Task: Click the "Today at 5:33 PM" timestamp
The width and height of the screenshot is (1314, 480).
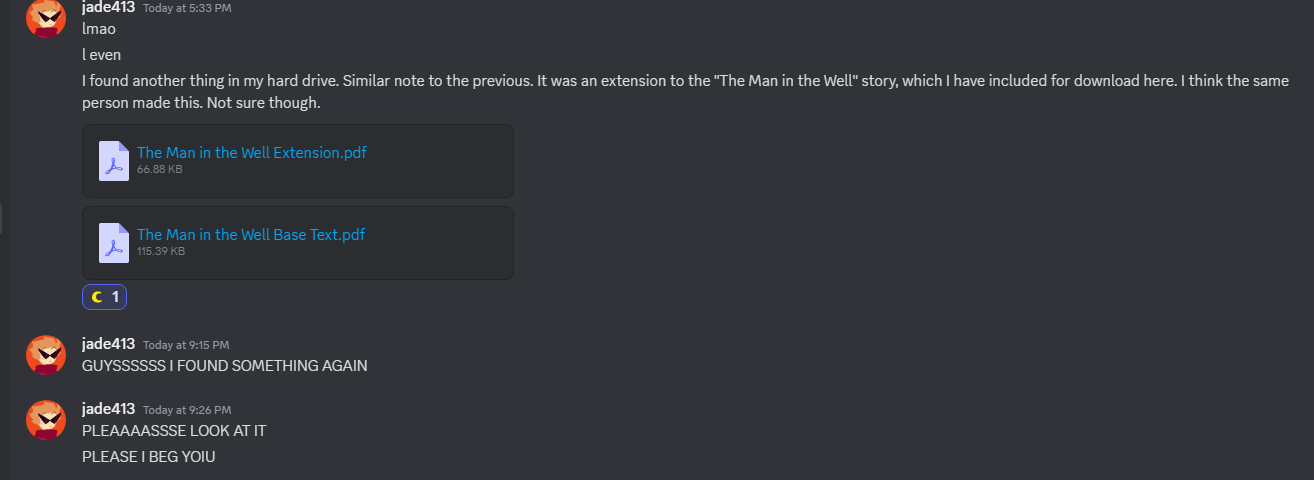Action: [186, 8]
